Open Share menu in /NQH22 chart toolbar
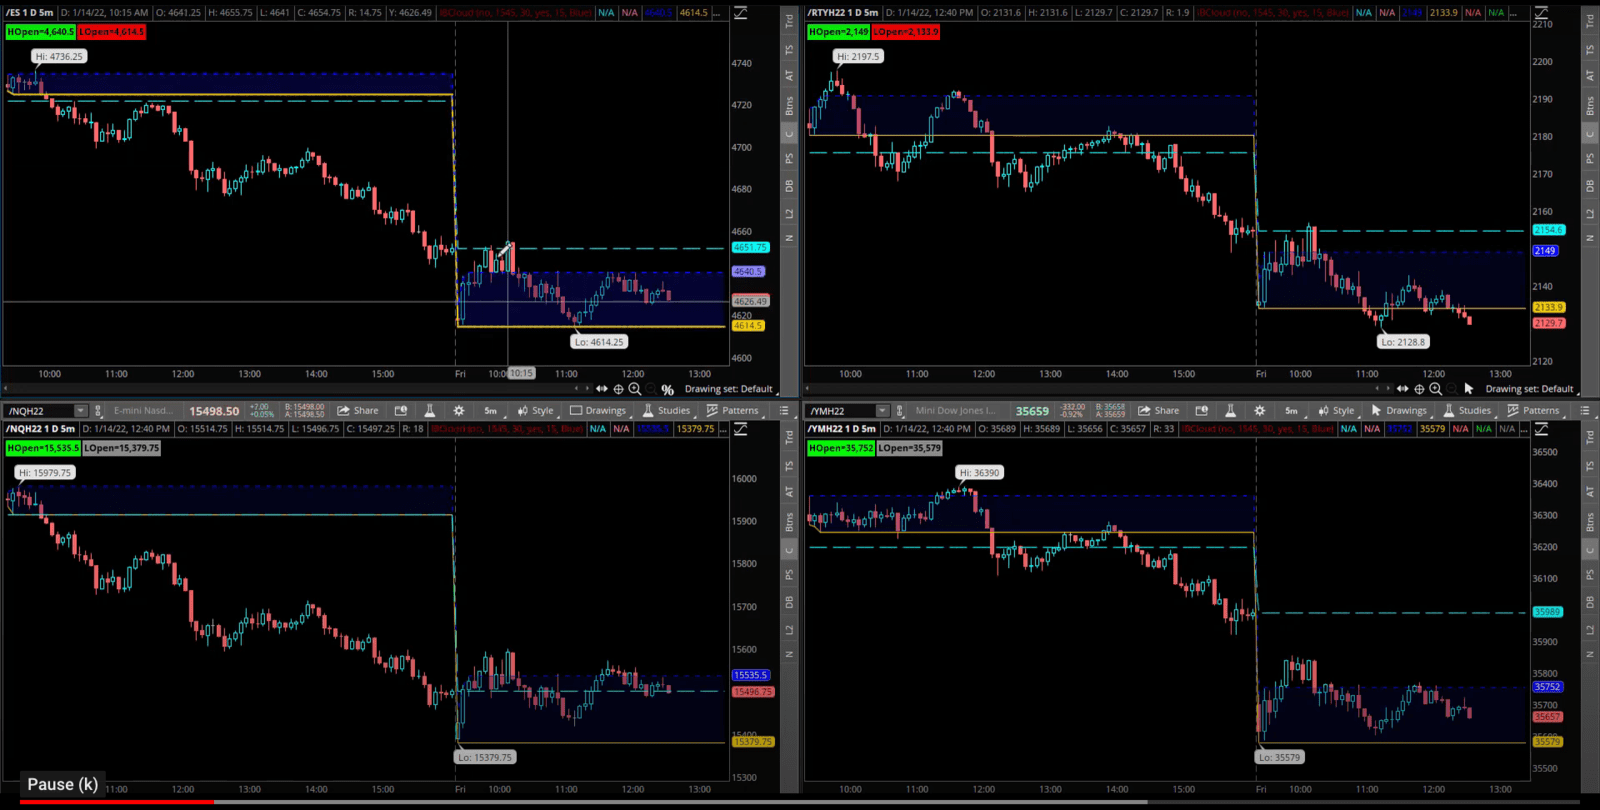 358,411
